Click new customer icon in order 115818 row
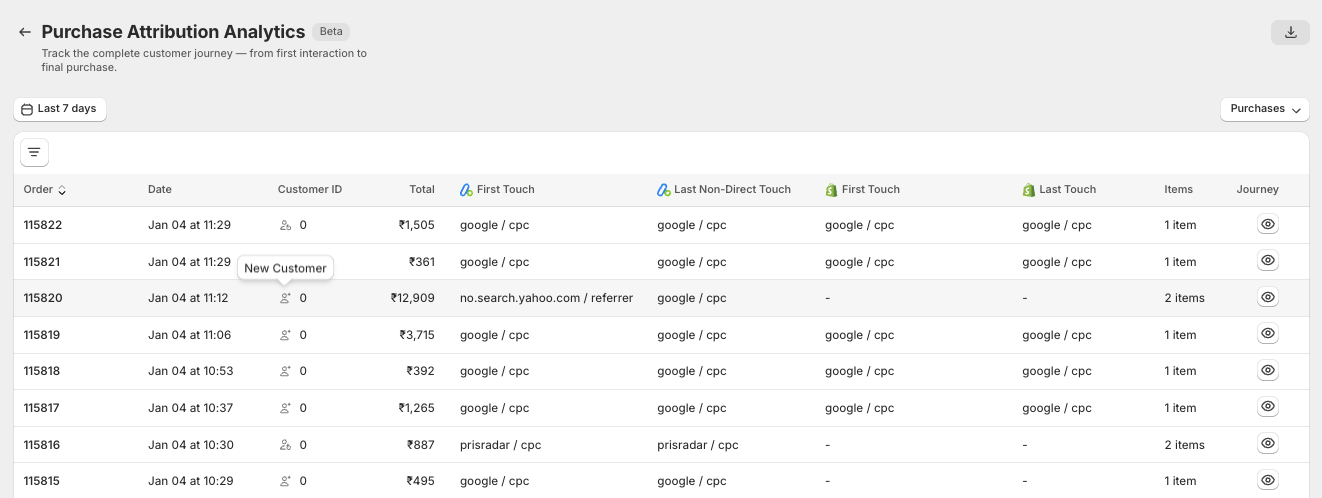The width and height of the screenshot is (1322, 498). click(285, 371)
